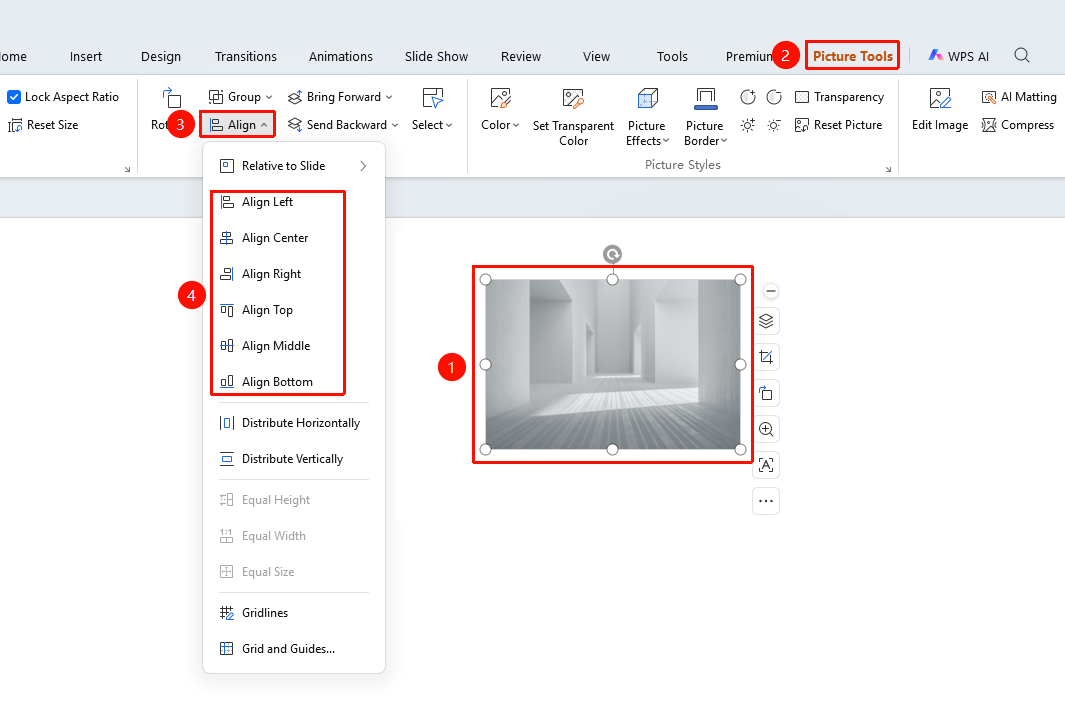Launch WPS AI
The width and height of the screenshot is (1065, 716).
[958, 56]
